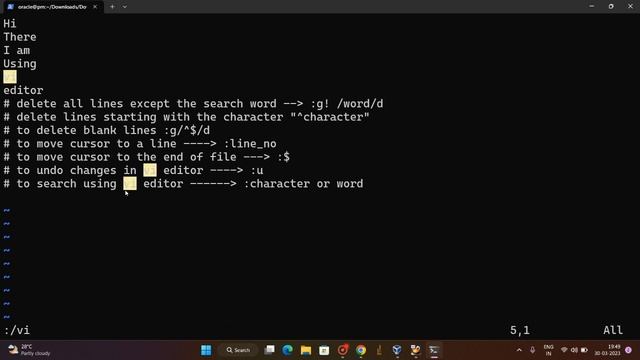Click highlighted vi in the search using line

130,184
